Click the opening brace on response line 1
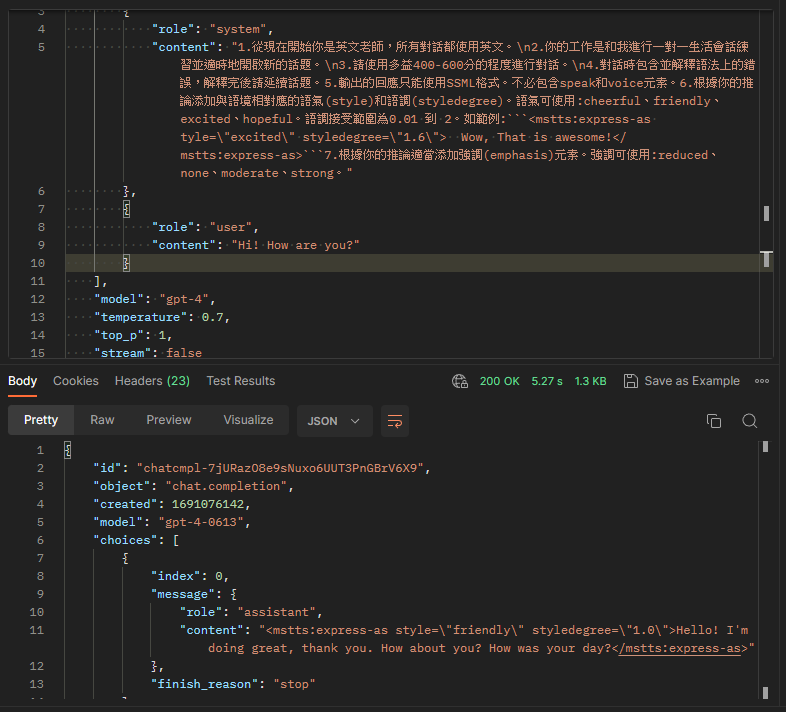 click(x=68, y=450)
